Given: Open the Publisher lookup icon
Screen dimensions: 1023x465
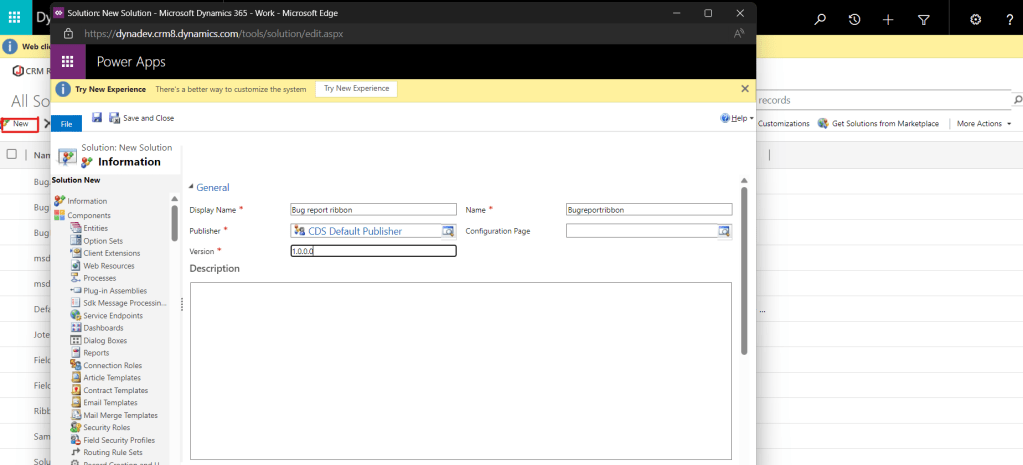Looking at the screenshot, I should click(x=449, y=231).
